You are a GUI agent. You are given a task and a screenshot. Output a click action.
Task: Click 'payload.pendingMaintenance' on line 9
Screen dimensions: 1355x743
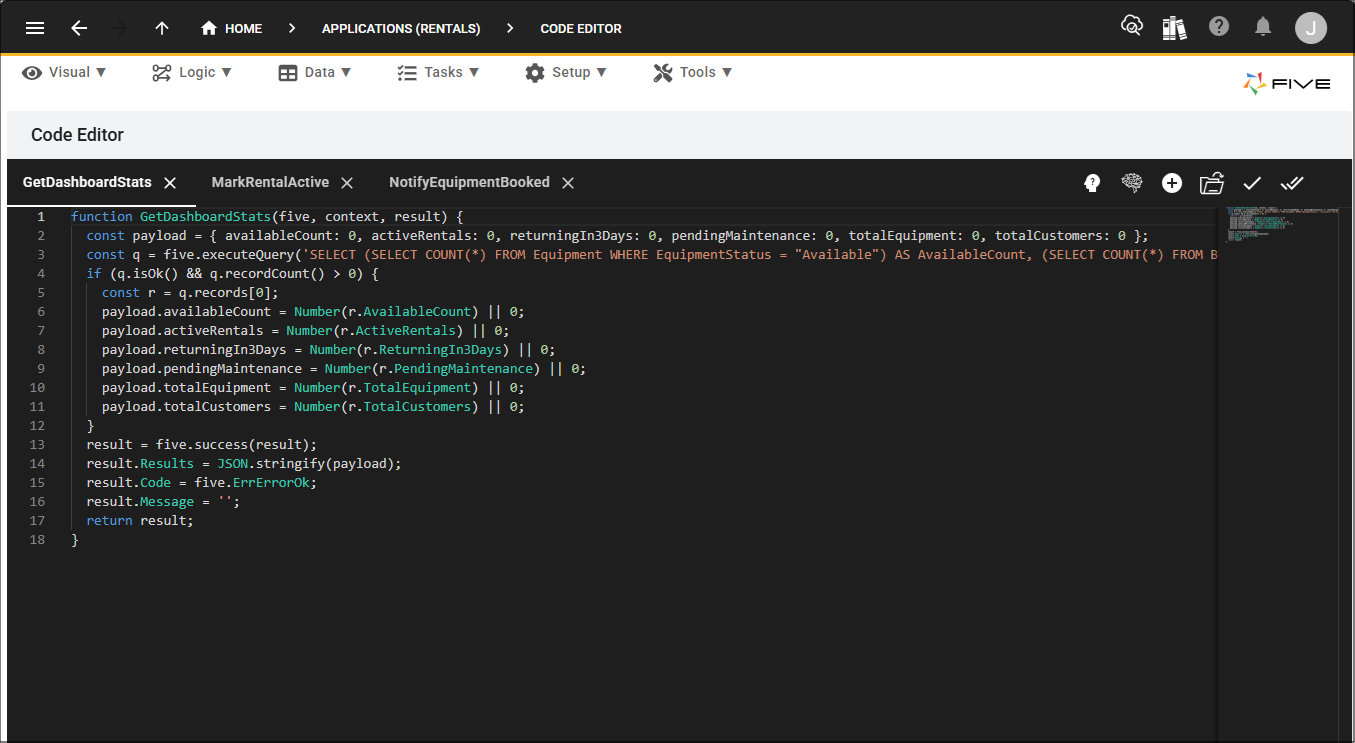(x=202, y=368)
